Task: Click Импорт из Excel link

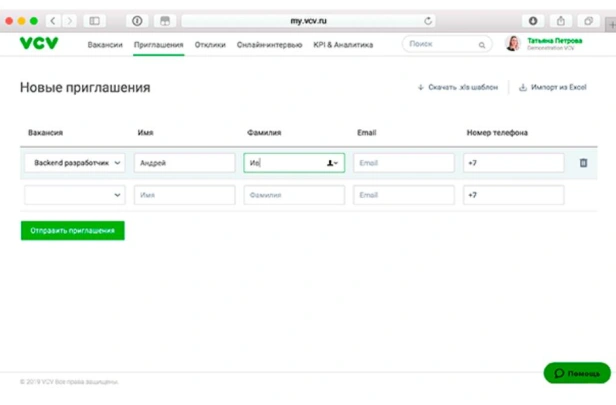Action: (x=553, y=87)
